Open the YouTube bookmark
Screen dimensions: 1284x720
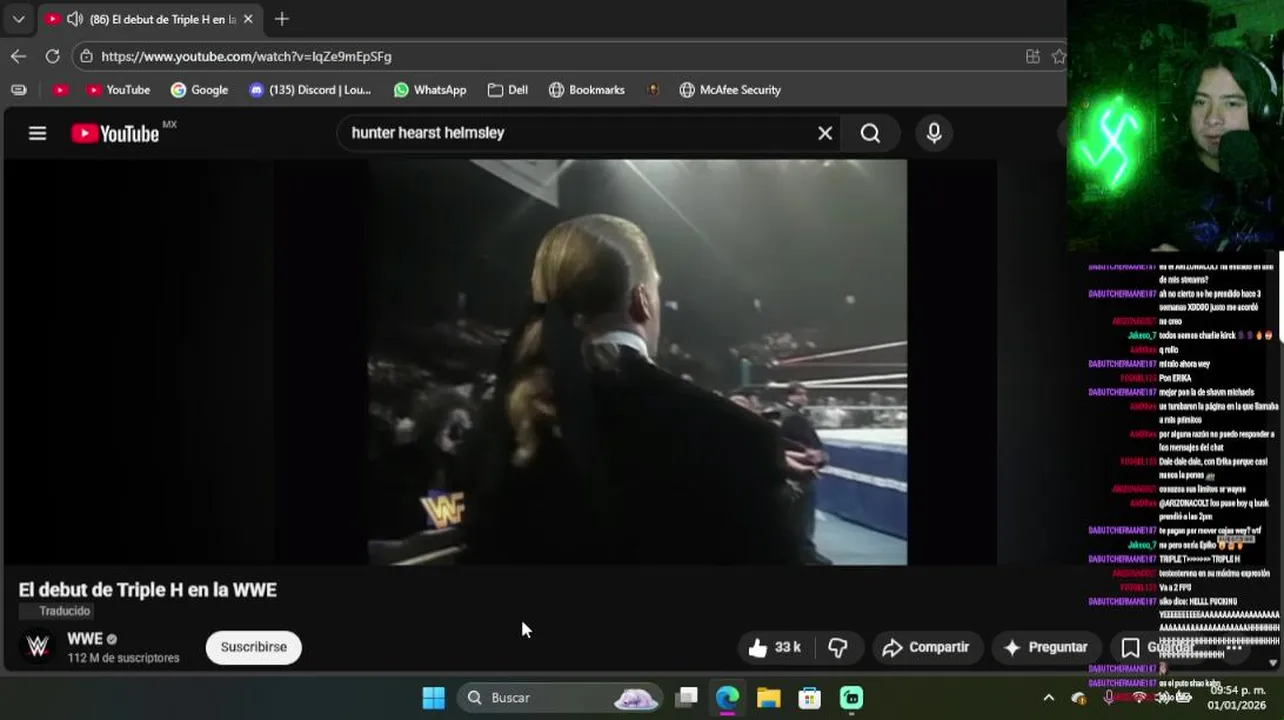pos(117,90)
